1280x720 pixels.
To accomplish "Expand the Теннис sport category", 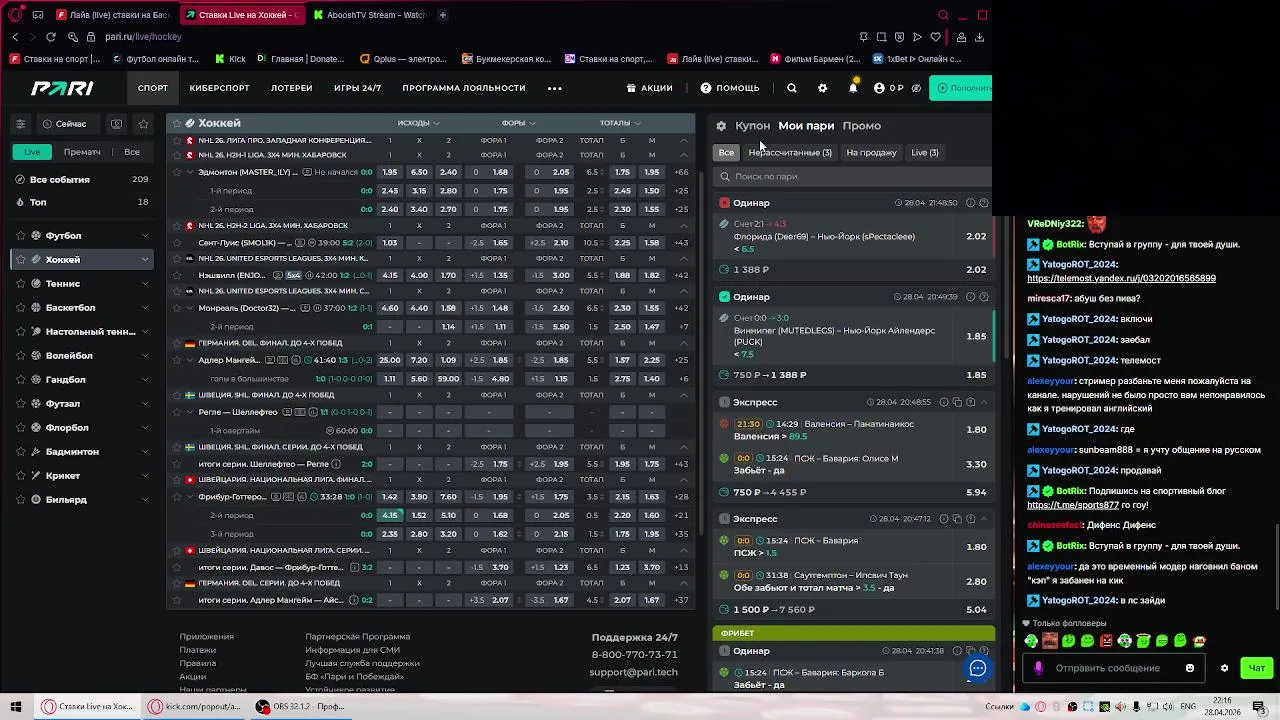I will tap(145, 284).
